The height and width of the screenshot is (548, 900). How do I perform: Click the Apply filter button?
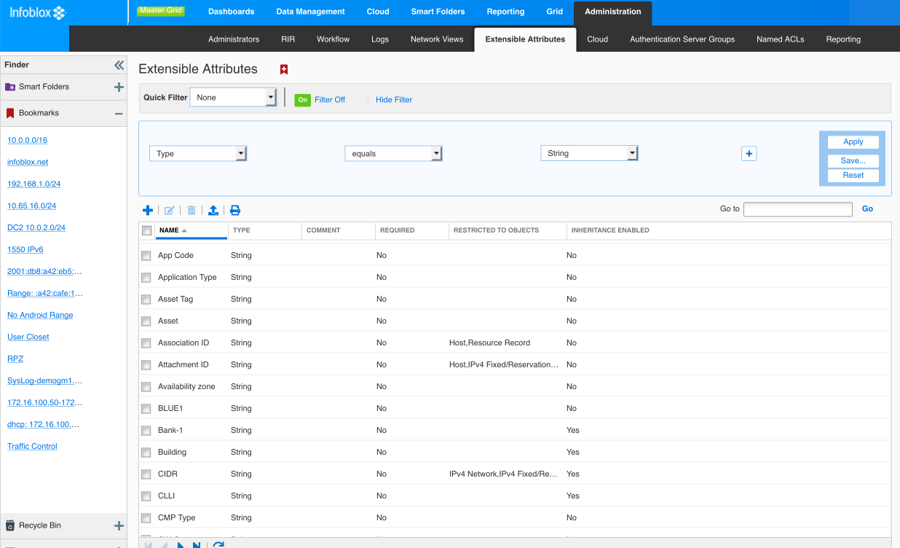pyautogui.click(x=852, y=142)
